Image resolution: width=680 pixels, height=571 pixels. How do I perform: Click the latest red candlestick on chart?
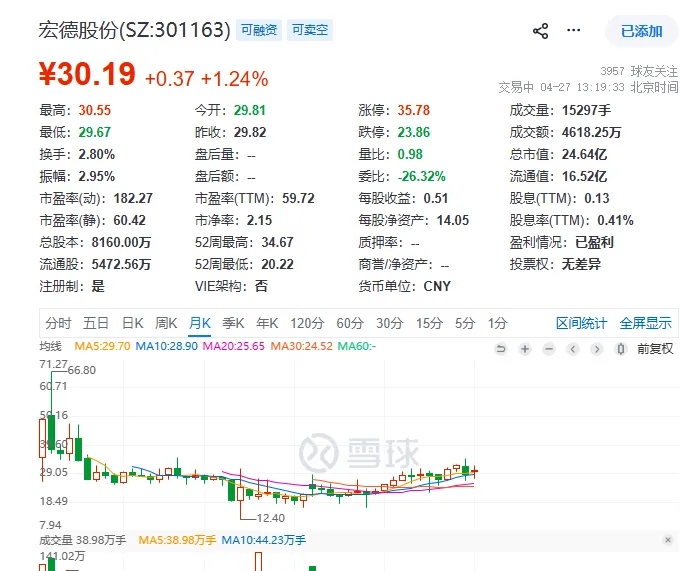[x=475, y=471]
